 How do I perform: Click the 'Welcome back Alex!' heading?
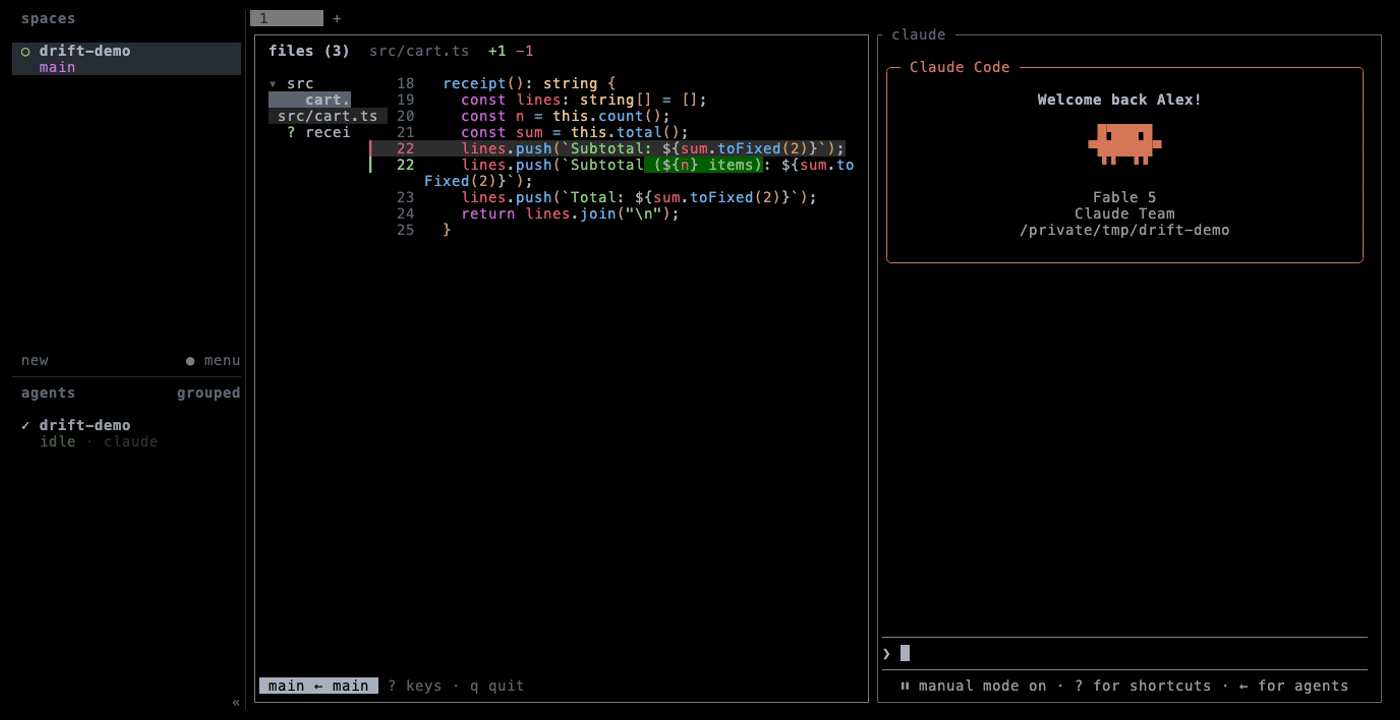coord(1119,100)
